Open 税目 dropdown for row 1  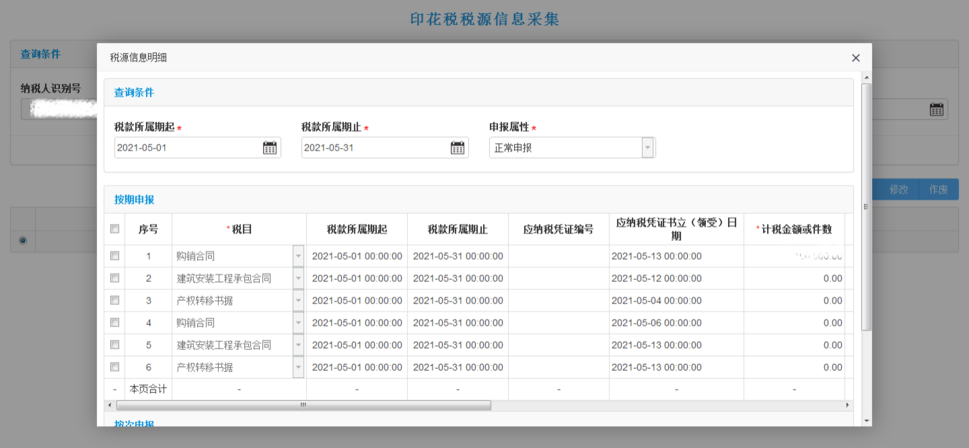click(x=298, y=256)
